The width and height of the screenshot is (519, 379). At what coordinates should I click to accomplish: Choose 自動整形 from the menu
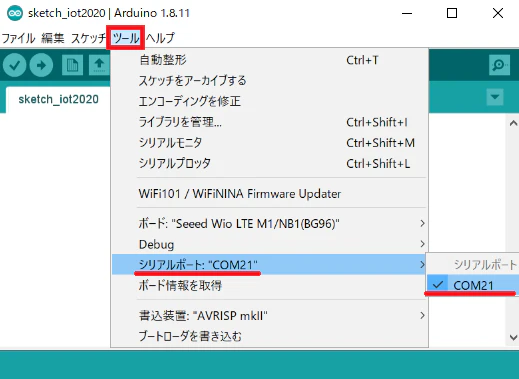click(269, 60)
